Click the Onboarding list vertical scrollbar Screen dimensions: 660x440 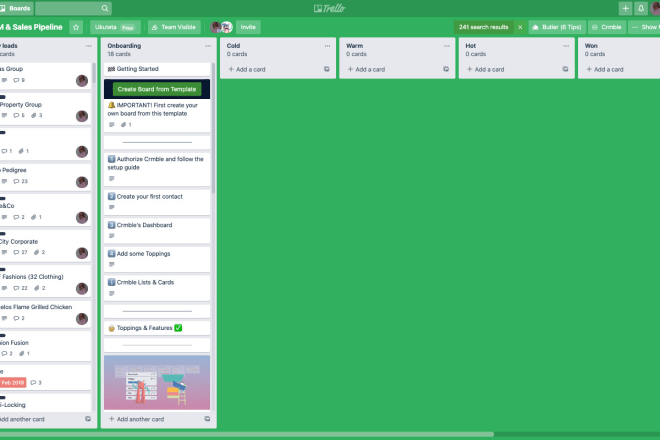pos(213,128)
